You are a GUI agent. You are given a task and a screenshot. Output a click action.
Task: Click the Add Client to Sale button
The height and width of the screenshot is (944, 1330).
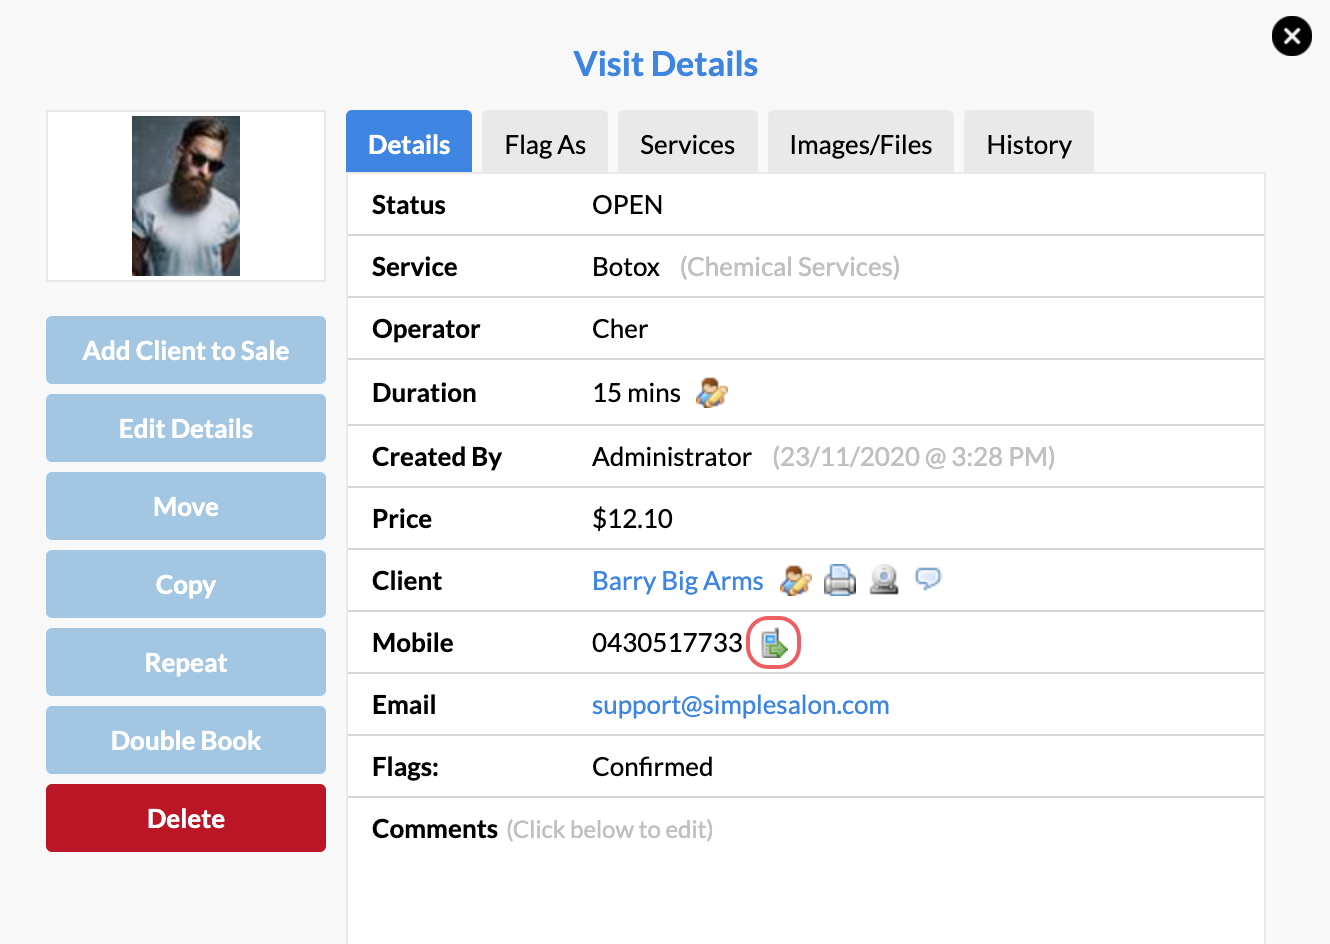click(185, 350)
